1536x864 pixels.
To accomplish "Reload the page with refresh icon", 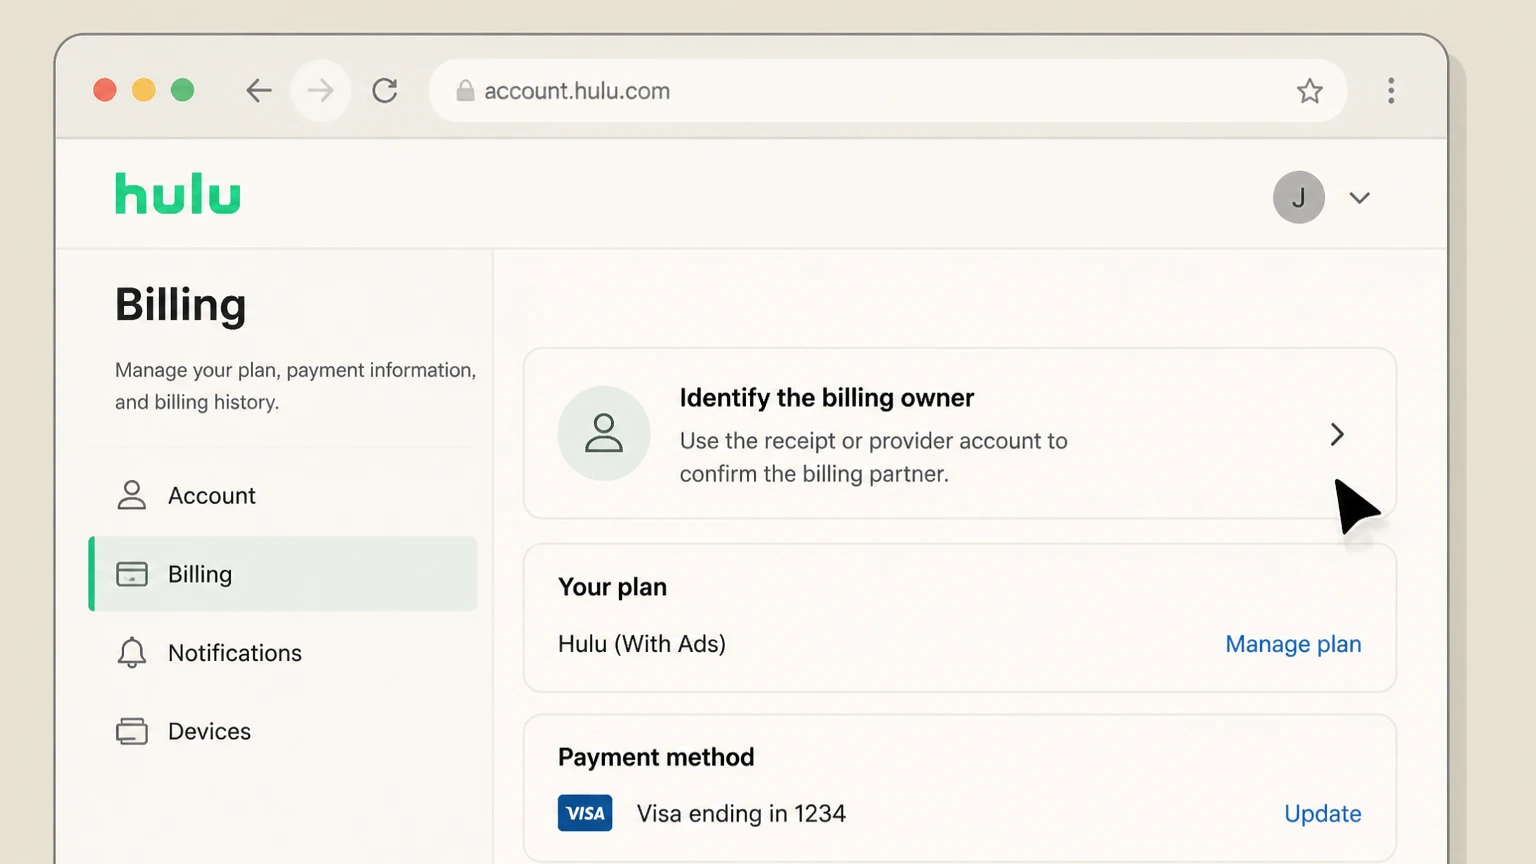I will tap(385, 91).
